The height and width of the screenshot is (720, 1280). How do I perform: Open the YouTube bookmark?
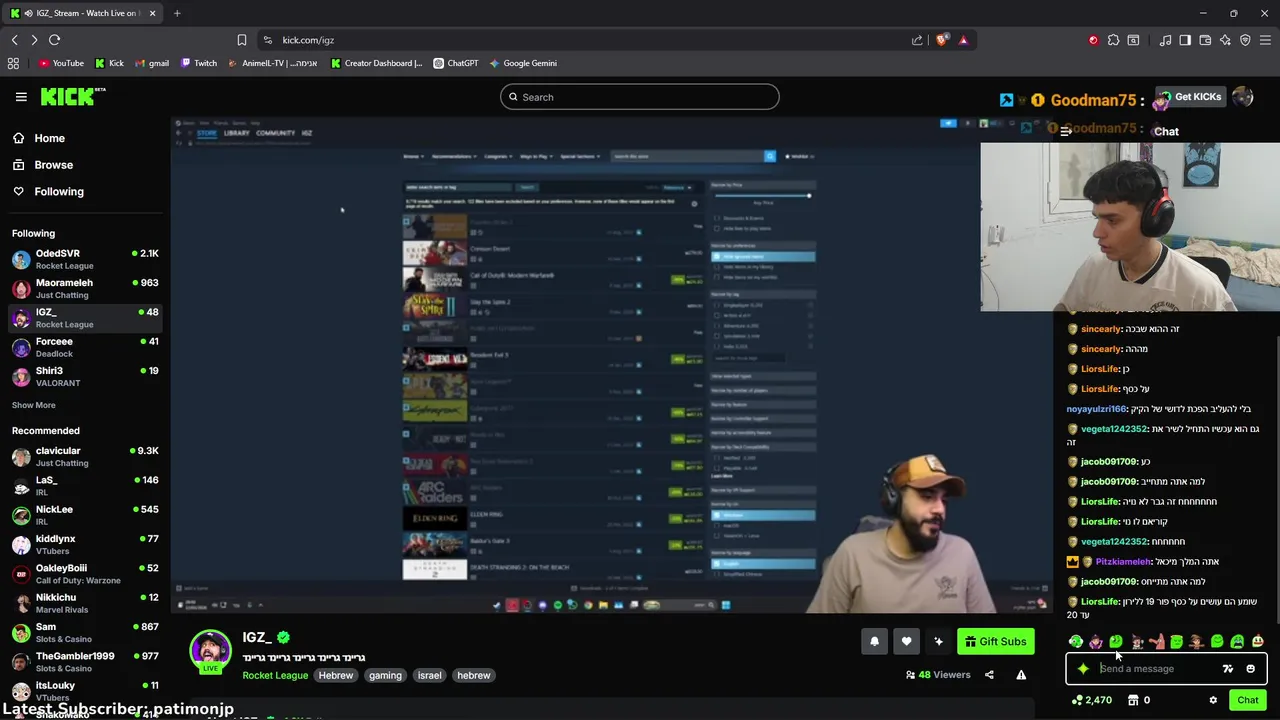coord(61,63)
